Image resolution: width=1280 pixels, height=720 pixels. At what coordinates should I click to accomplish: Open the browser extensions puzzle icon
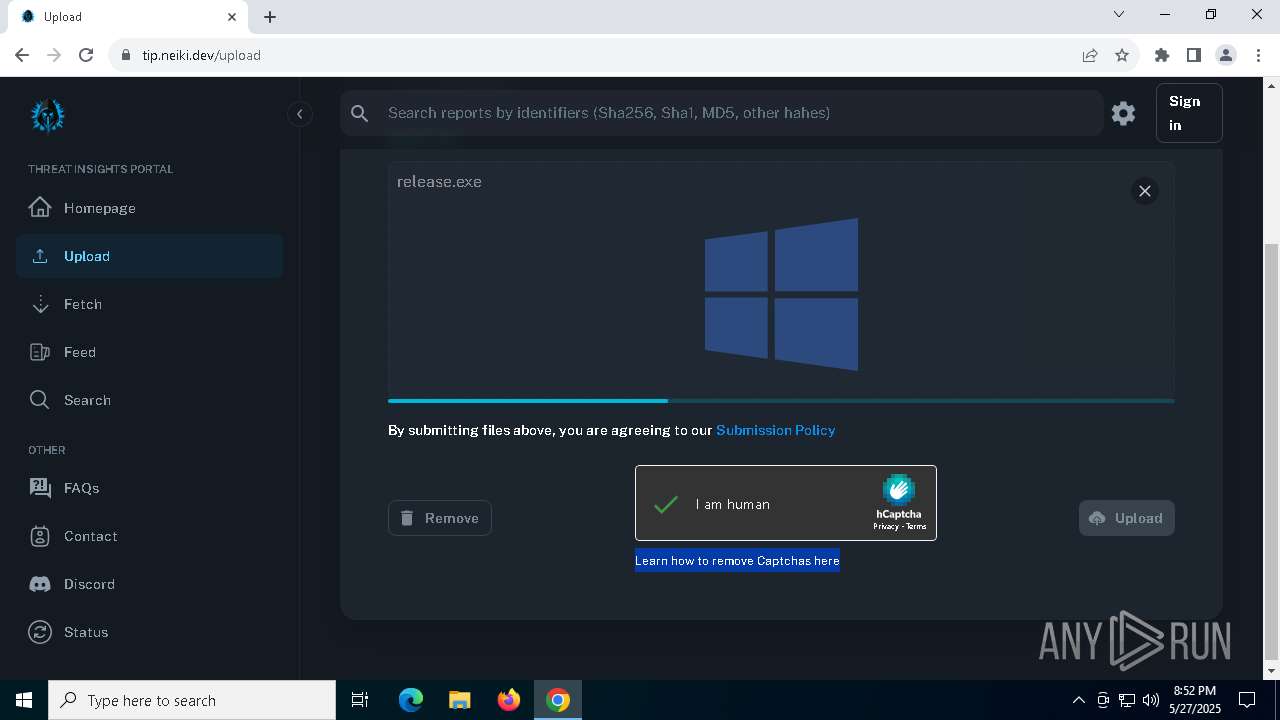pyautogui.click(x=1161, y=55)
